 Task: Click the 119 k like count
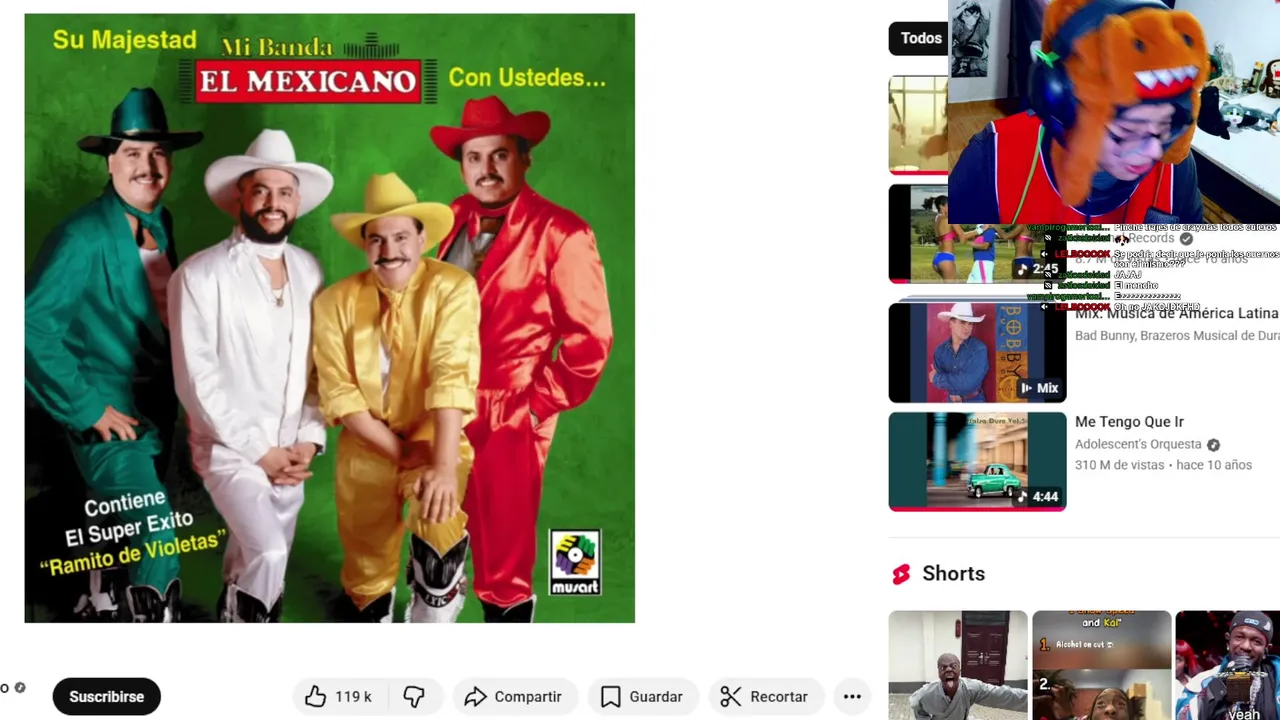pos(353,697)
